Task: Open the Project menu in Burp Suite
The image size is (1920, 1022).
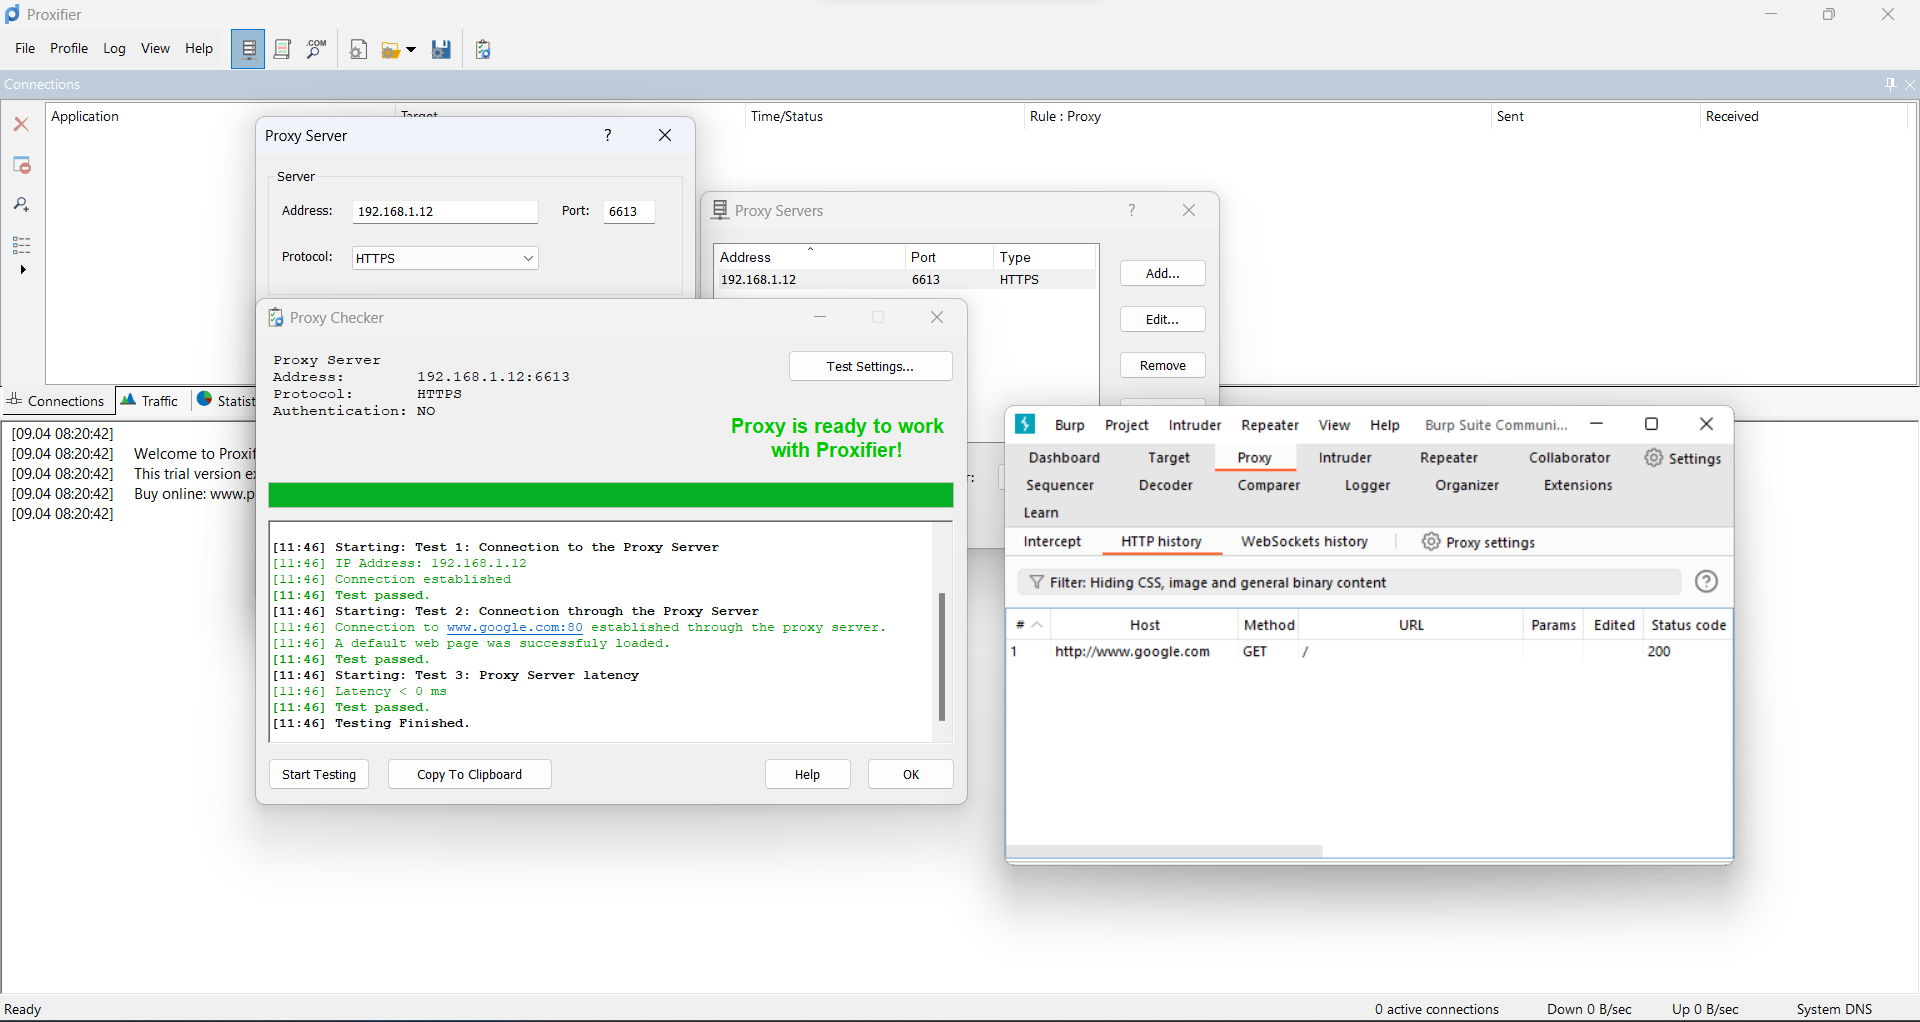Action: [1127, 425]
